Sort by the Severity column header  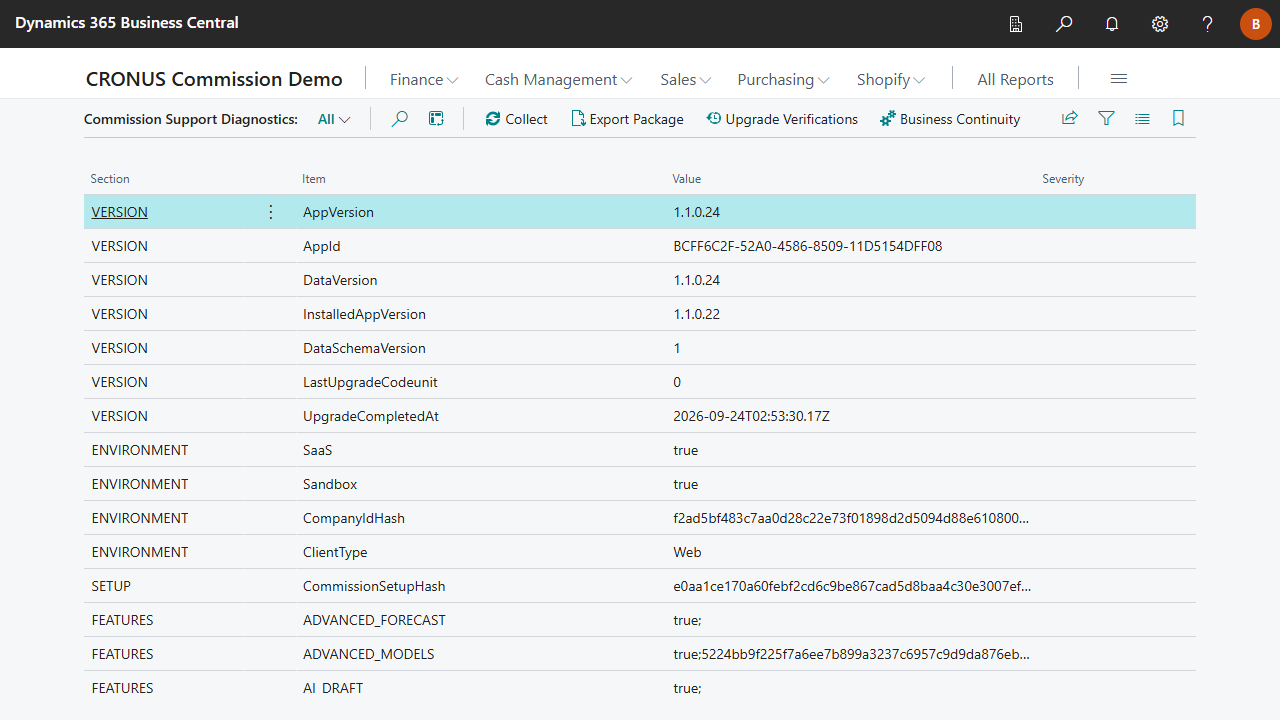click(1063, 179)
